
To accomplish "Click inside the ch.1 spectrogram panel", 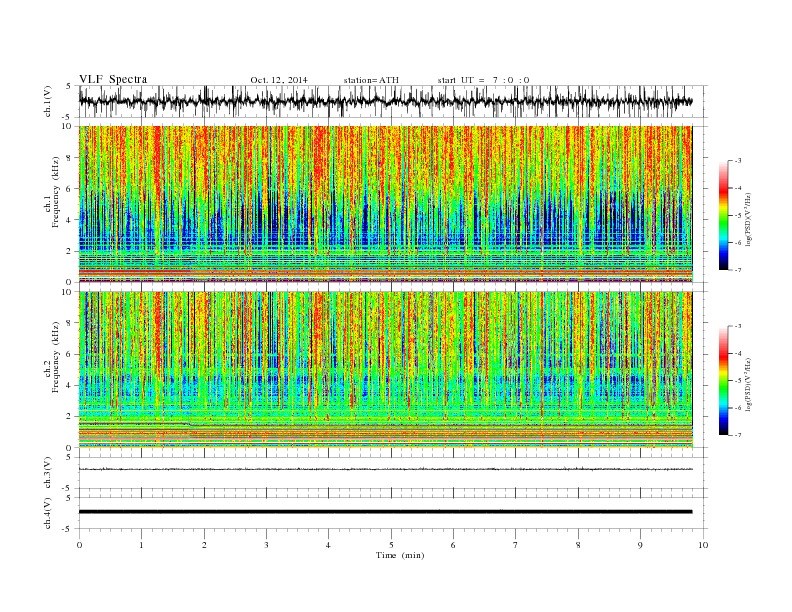I will [x=385, y=204].
